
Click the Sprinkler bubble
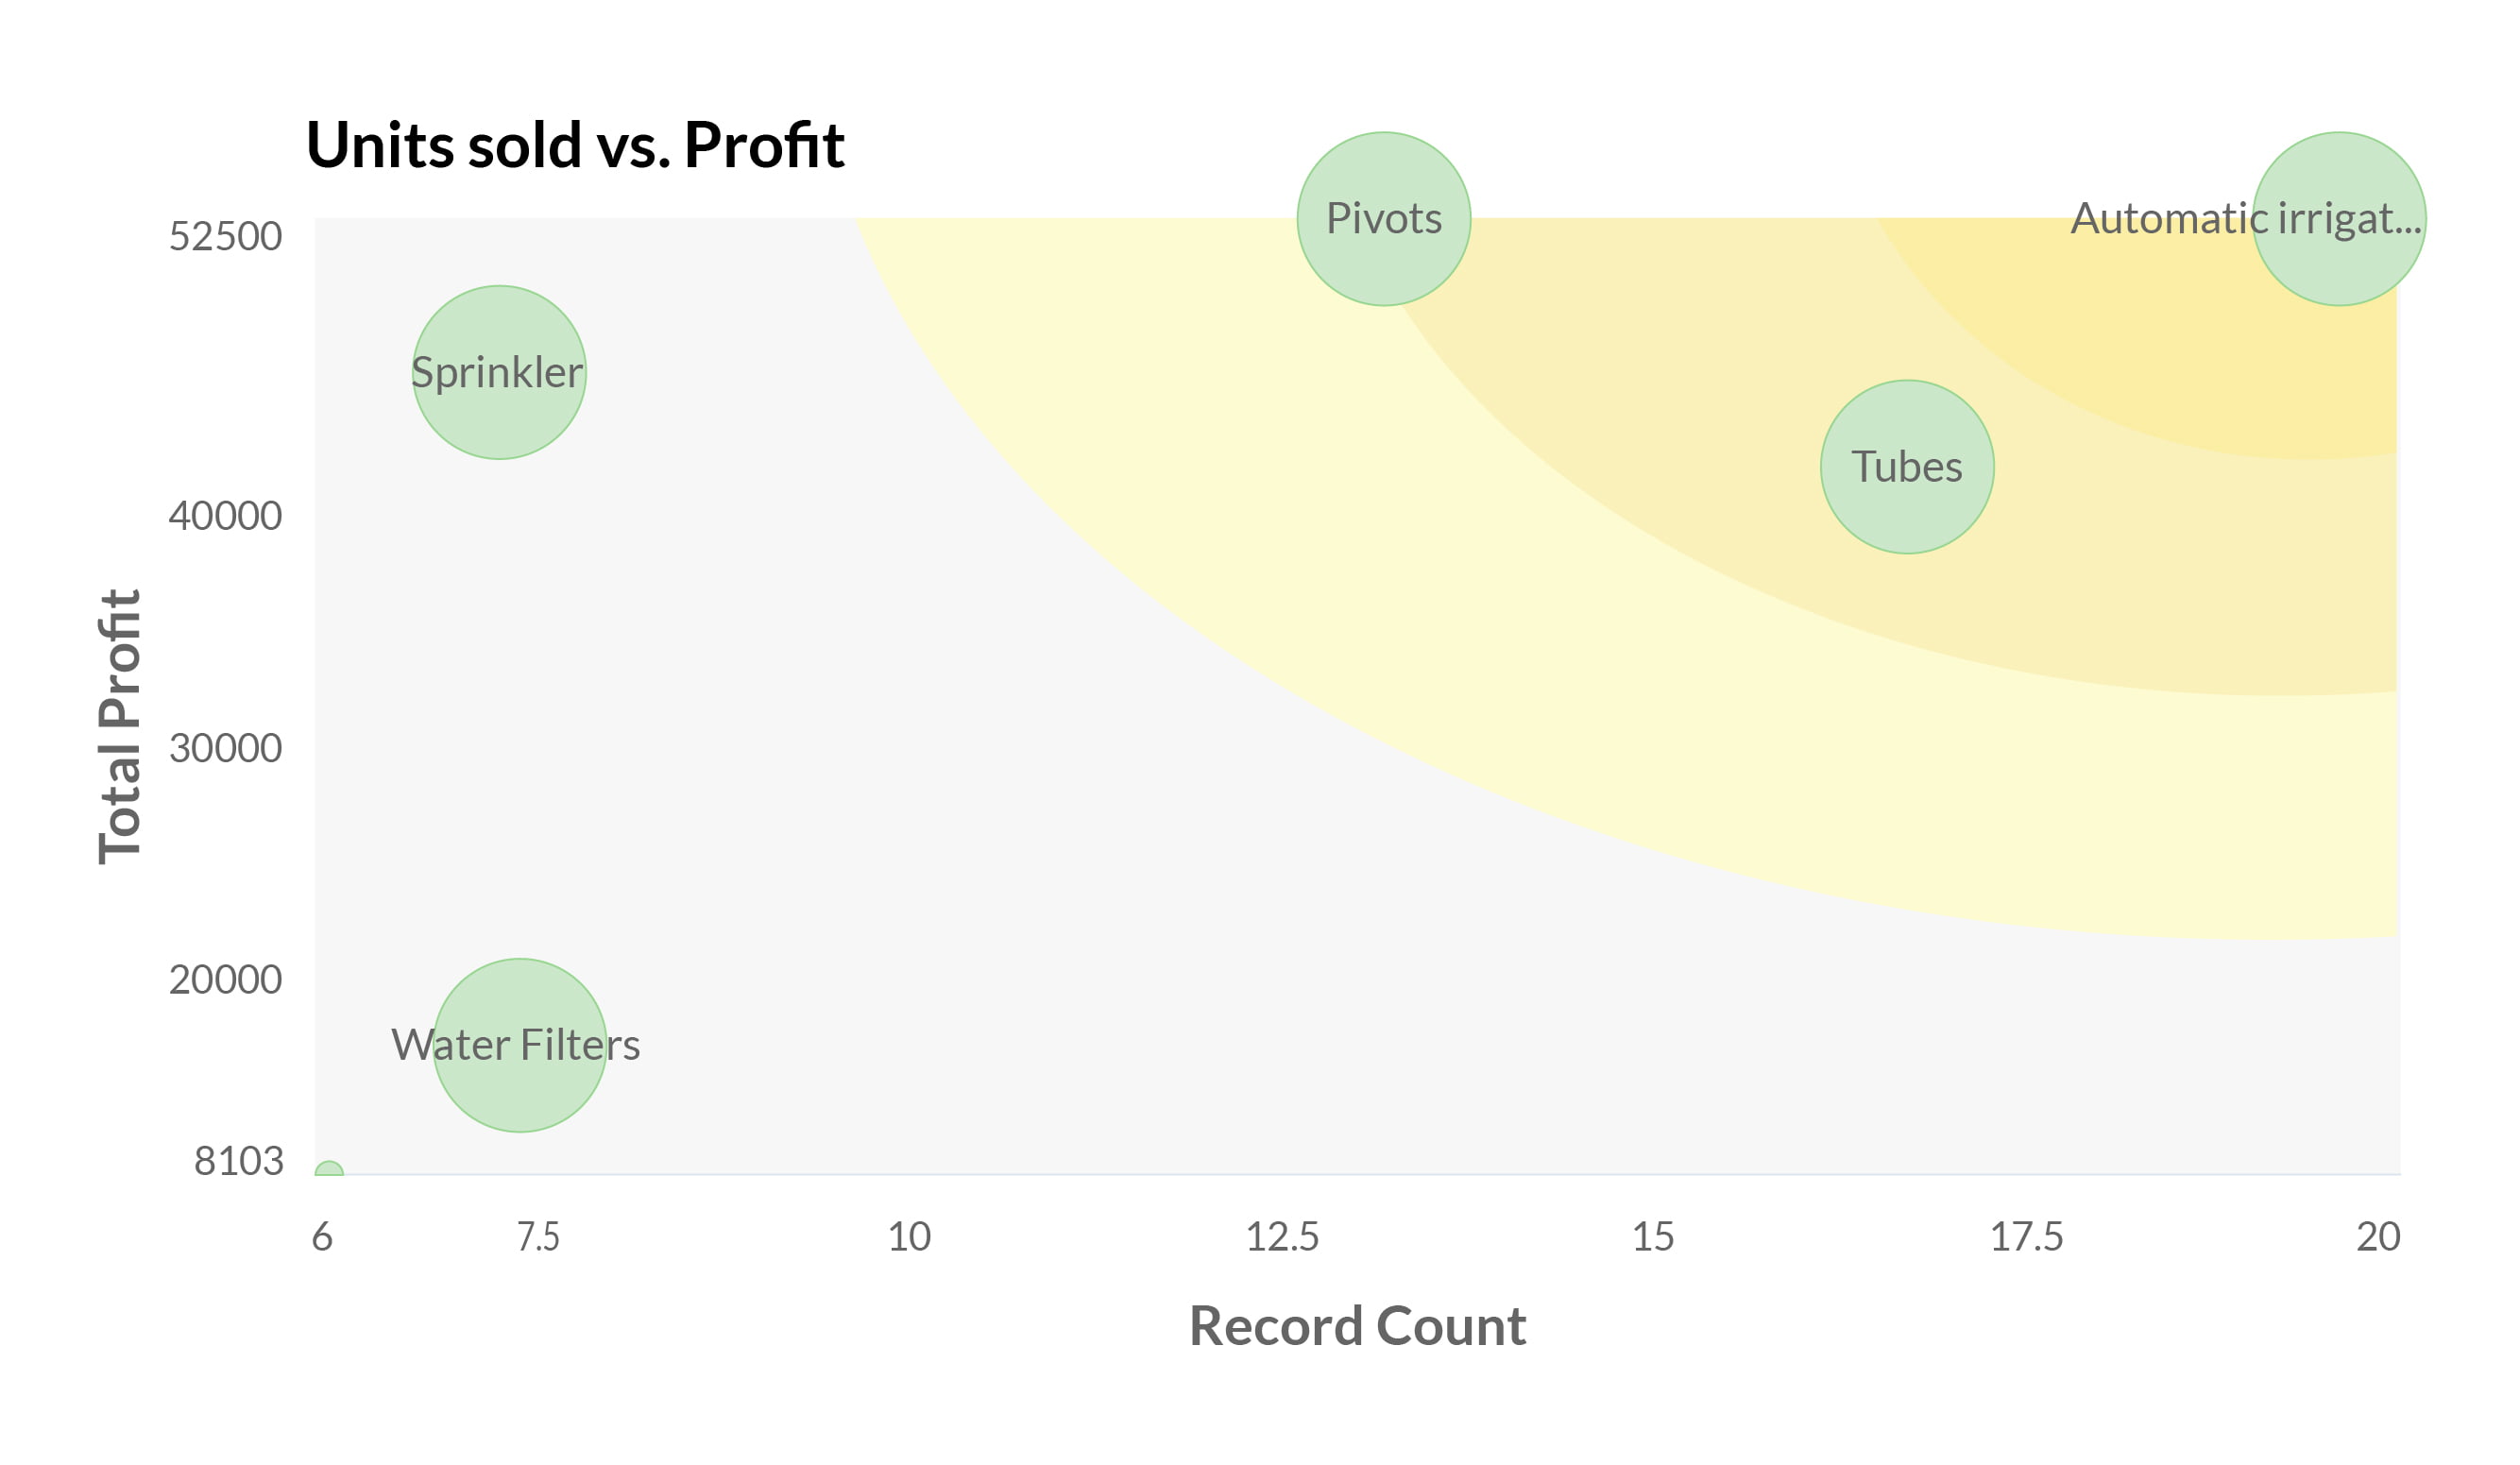[499, 373]
